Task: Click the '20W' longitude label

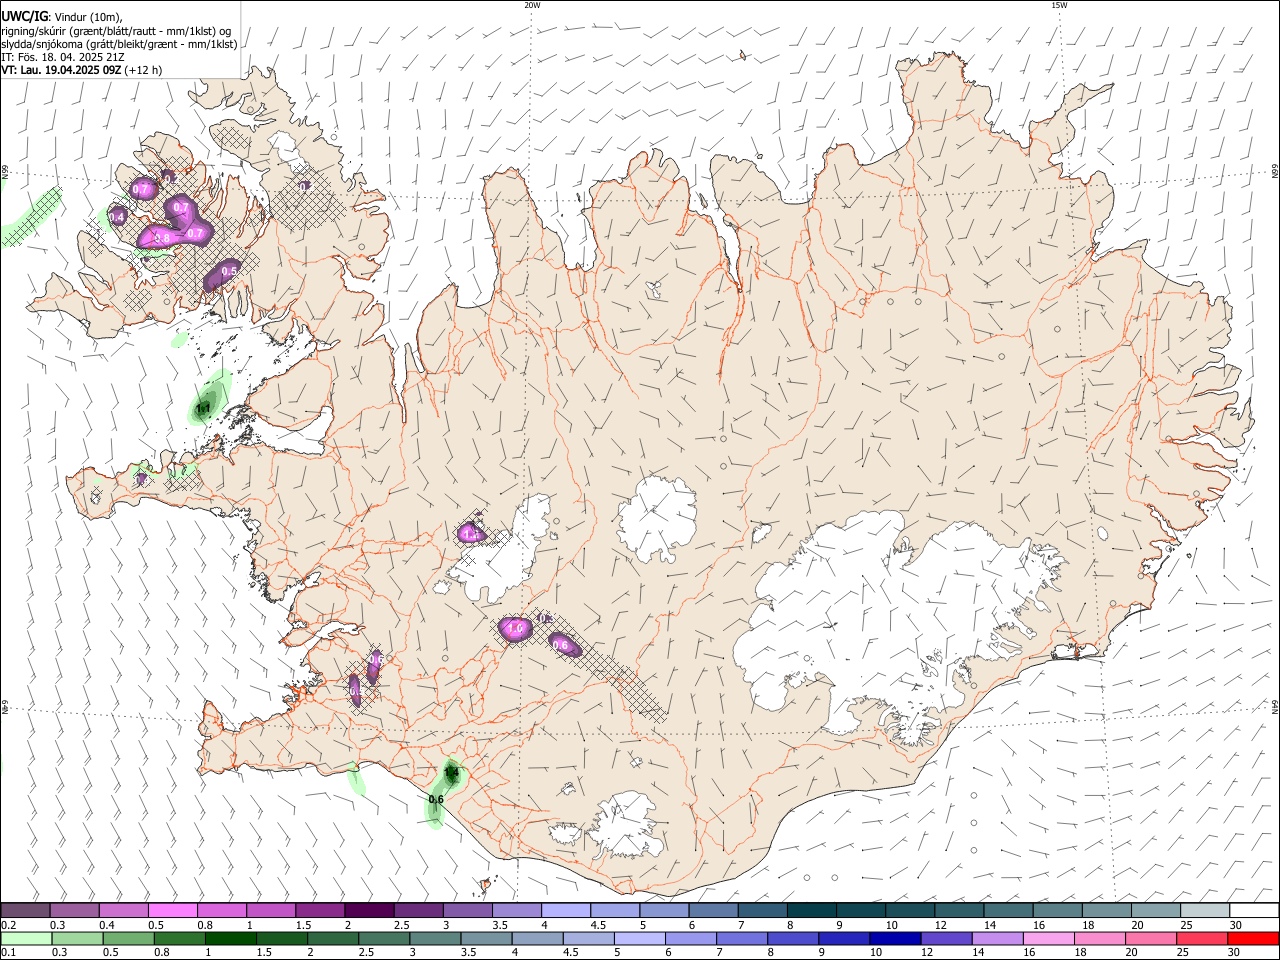Action: tap(532, 5)
